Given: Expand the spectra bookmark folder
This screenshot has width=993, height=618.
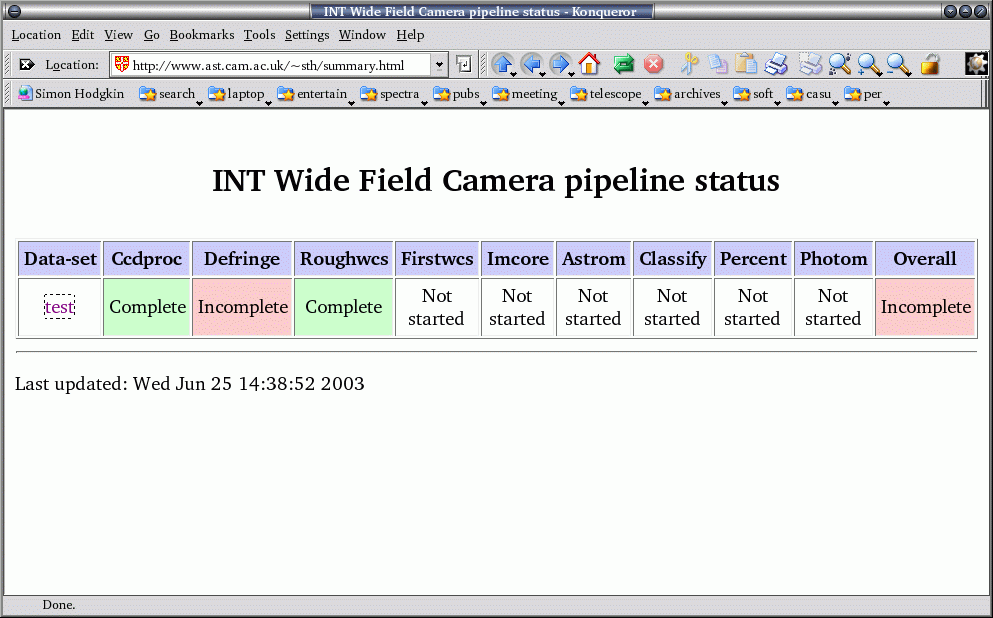Looking at the screenshot, I should coord(391,94).
